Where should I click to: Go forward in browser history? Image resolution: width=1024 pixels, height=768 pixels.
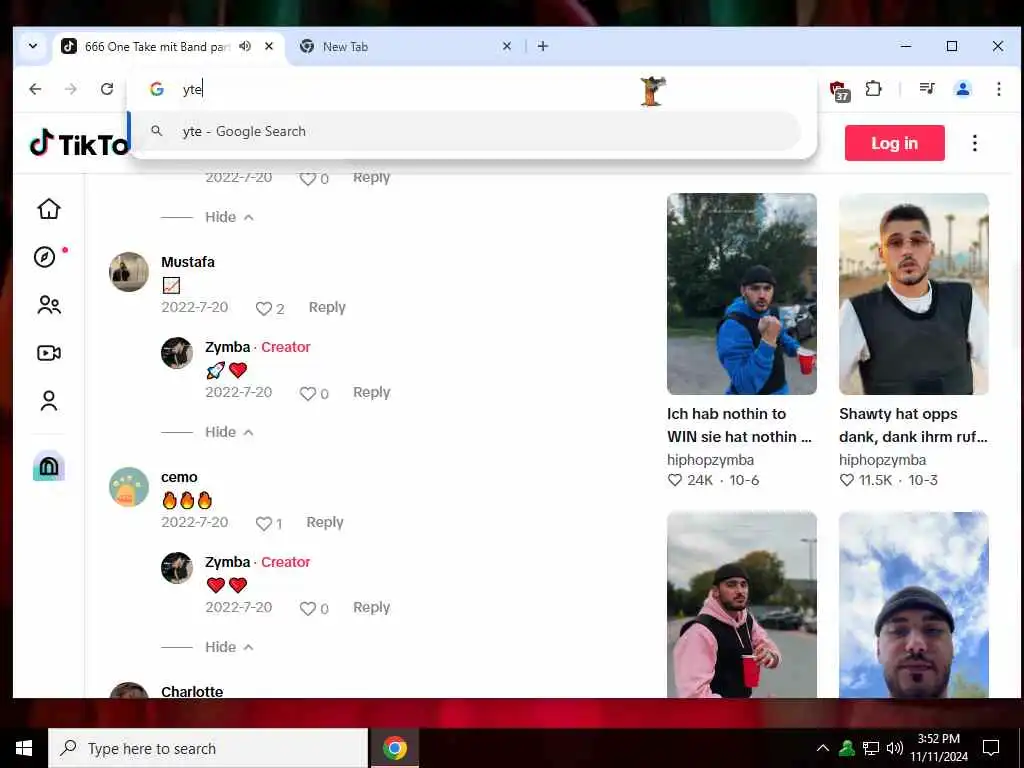click(x=71, y=89)
